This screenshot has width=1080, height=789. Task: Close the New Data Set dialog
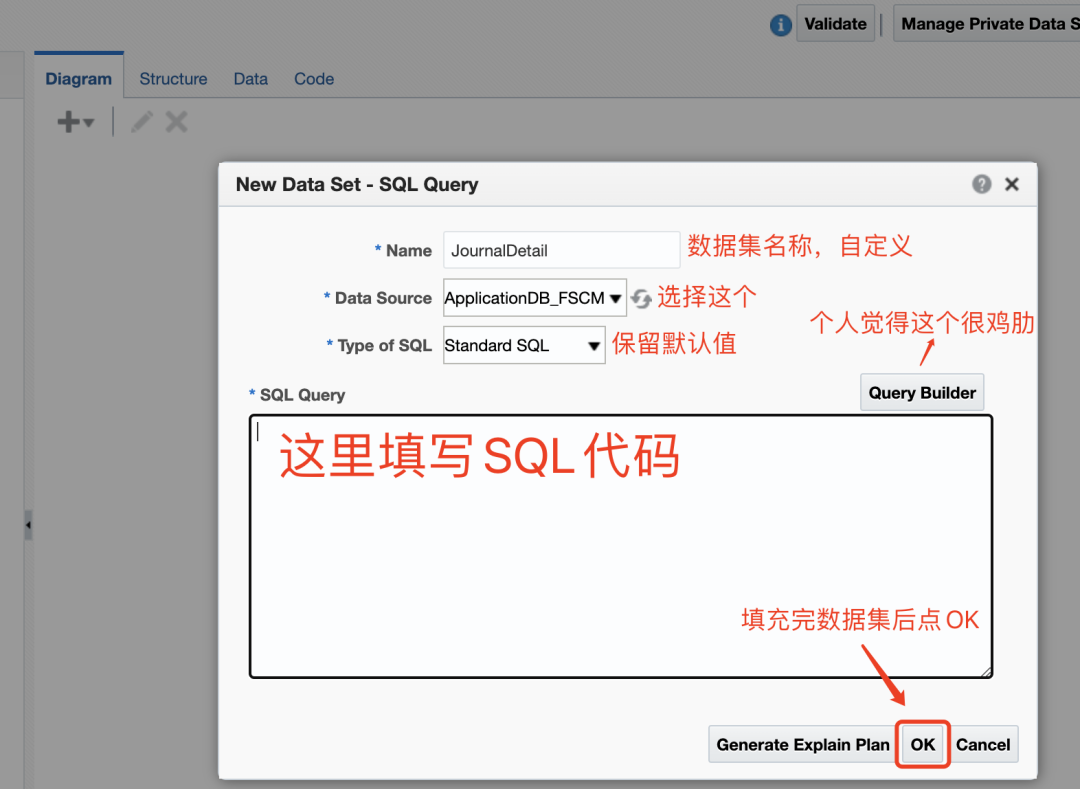tap(1012, 184)
